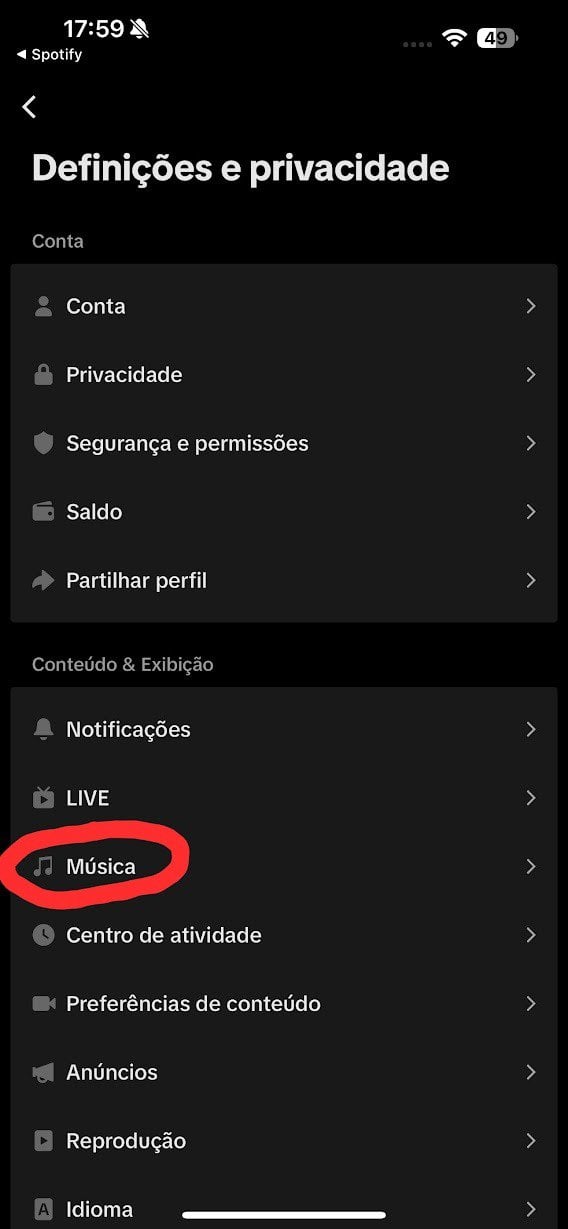Viewport: 568px width, 1229px height.
Task: Tap the back arrow at top
Action: [x=29, y=107]
